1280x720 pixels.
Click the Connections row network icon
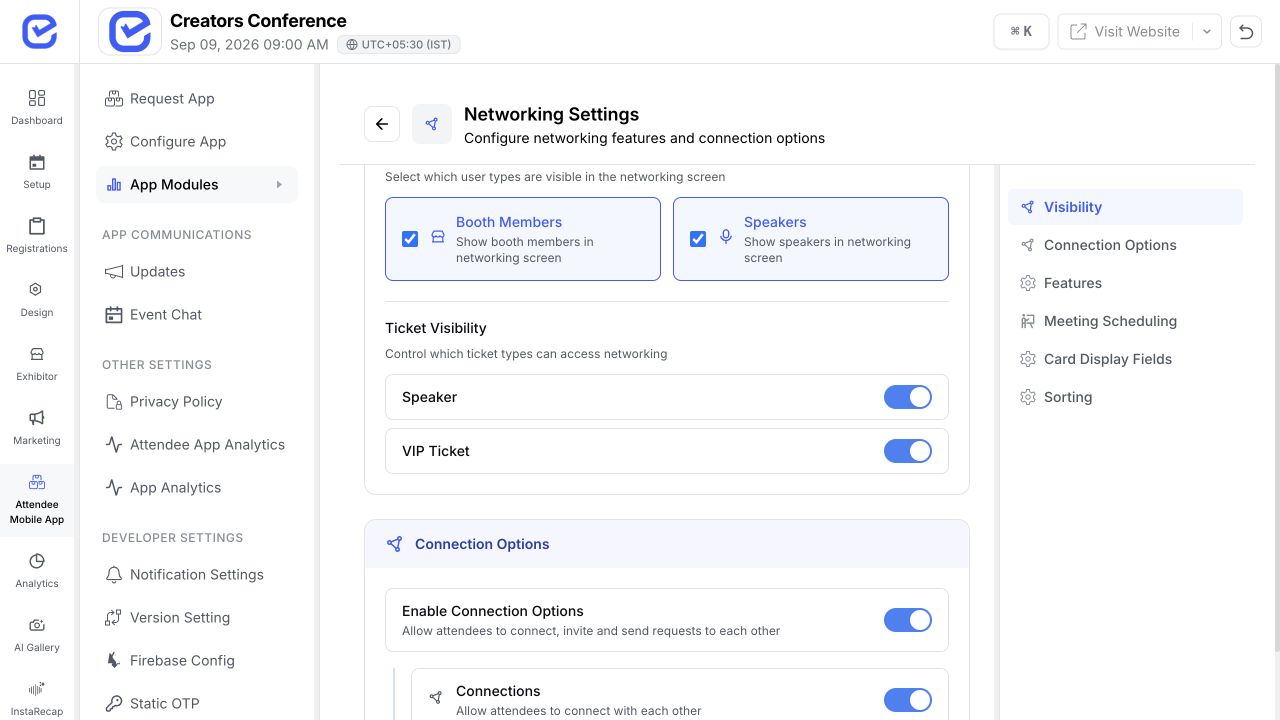pyautogui.click(x=436, y=698)
